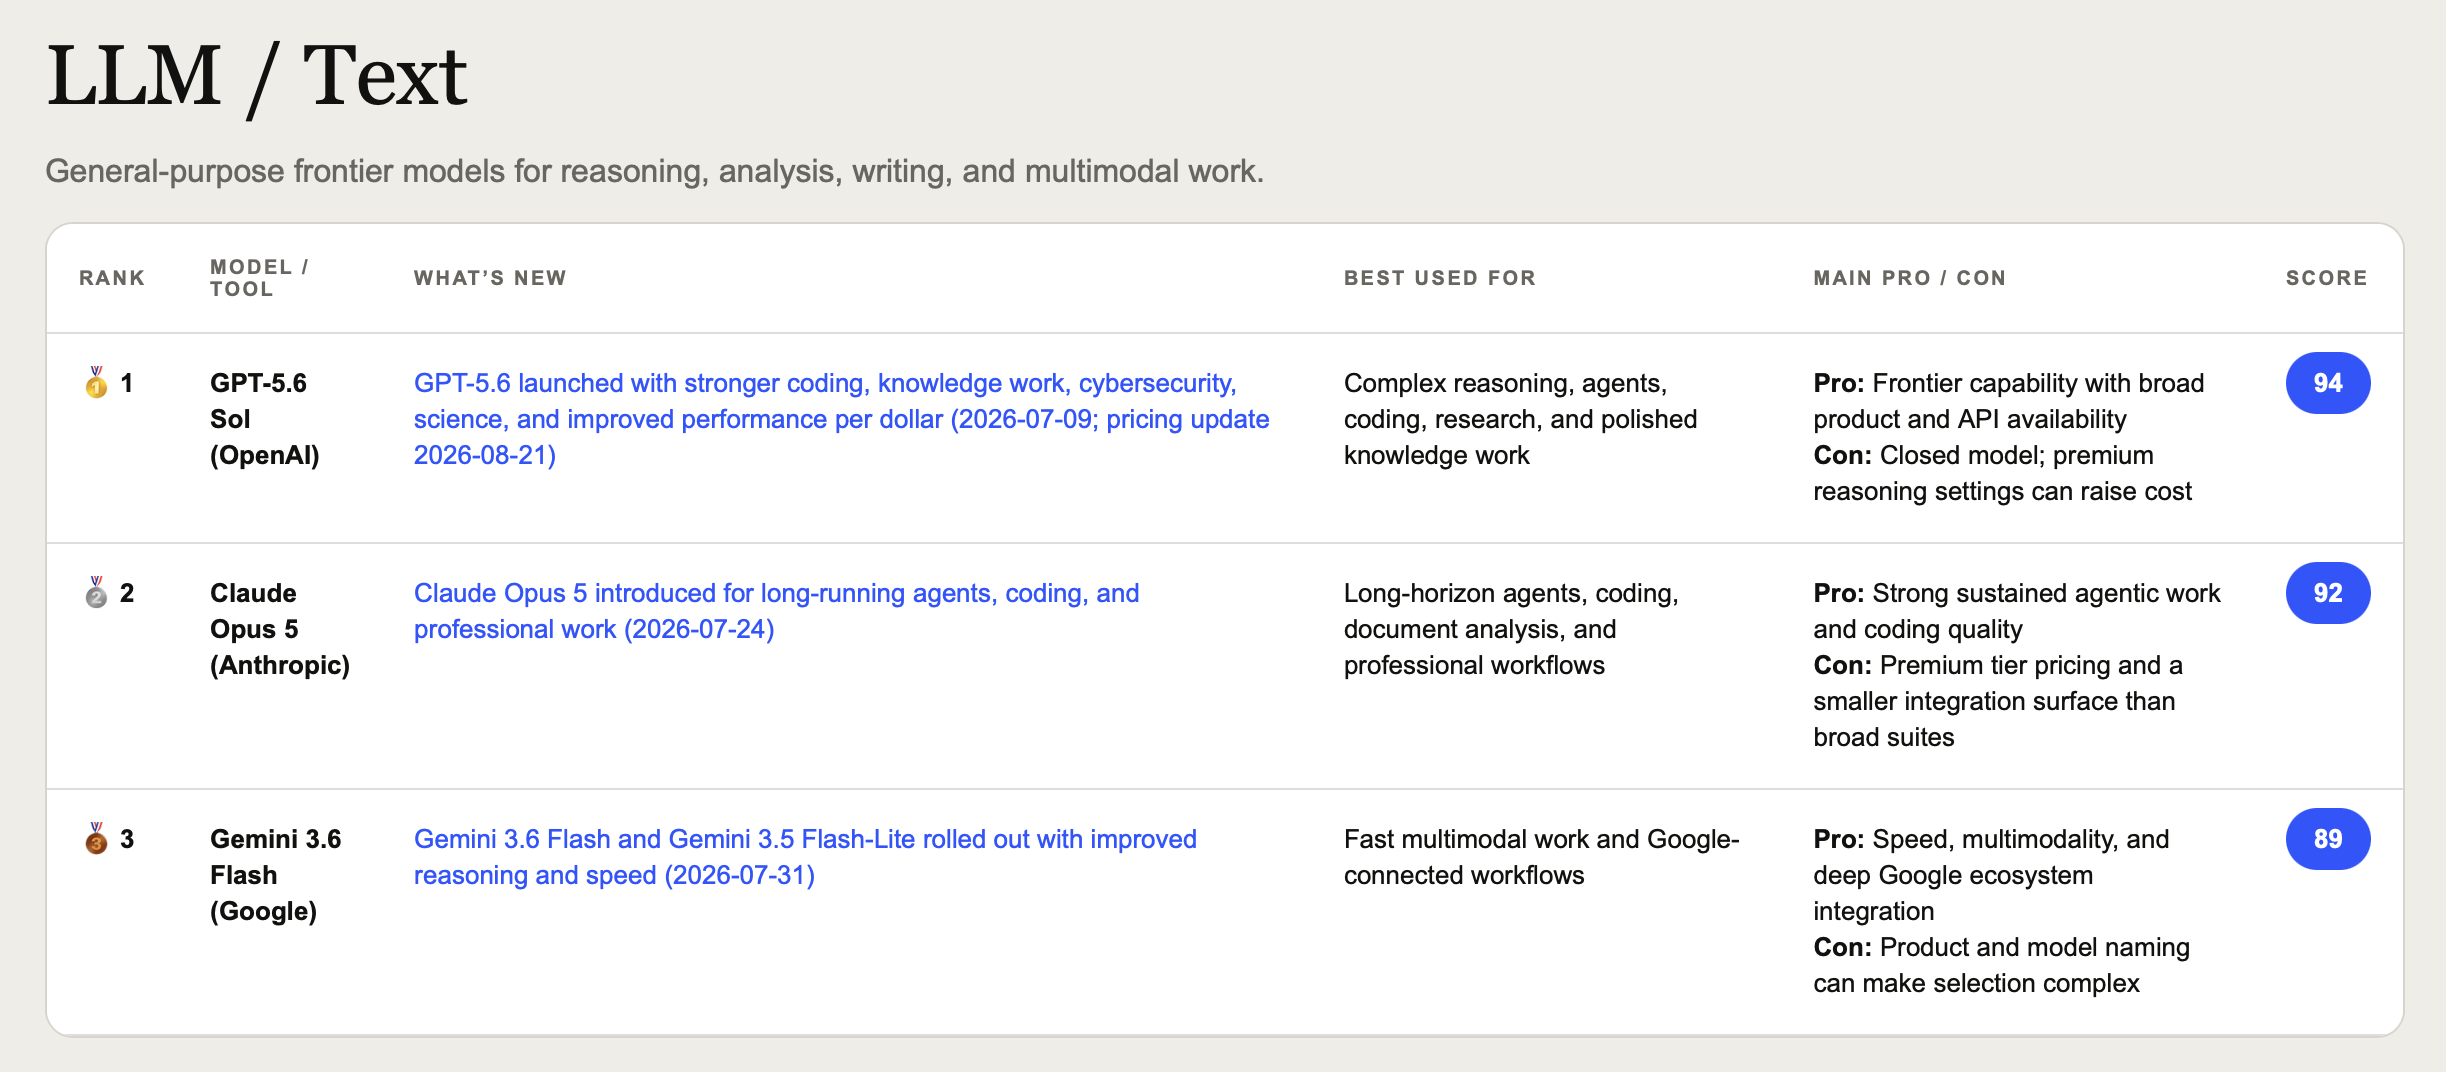Image resolution: width=2446 pixels, height=1072 pixels.
Task: Click the LLM / Text page heading
Action: click(x=257, y=76)
